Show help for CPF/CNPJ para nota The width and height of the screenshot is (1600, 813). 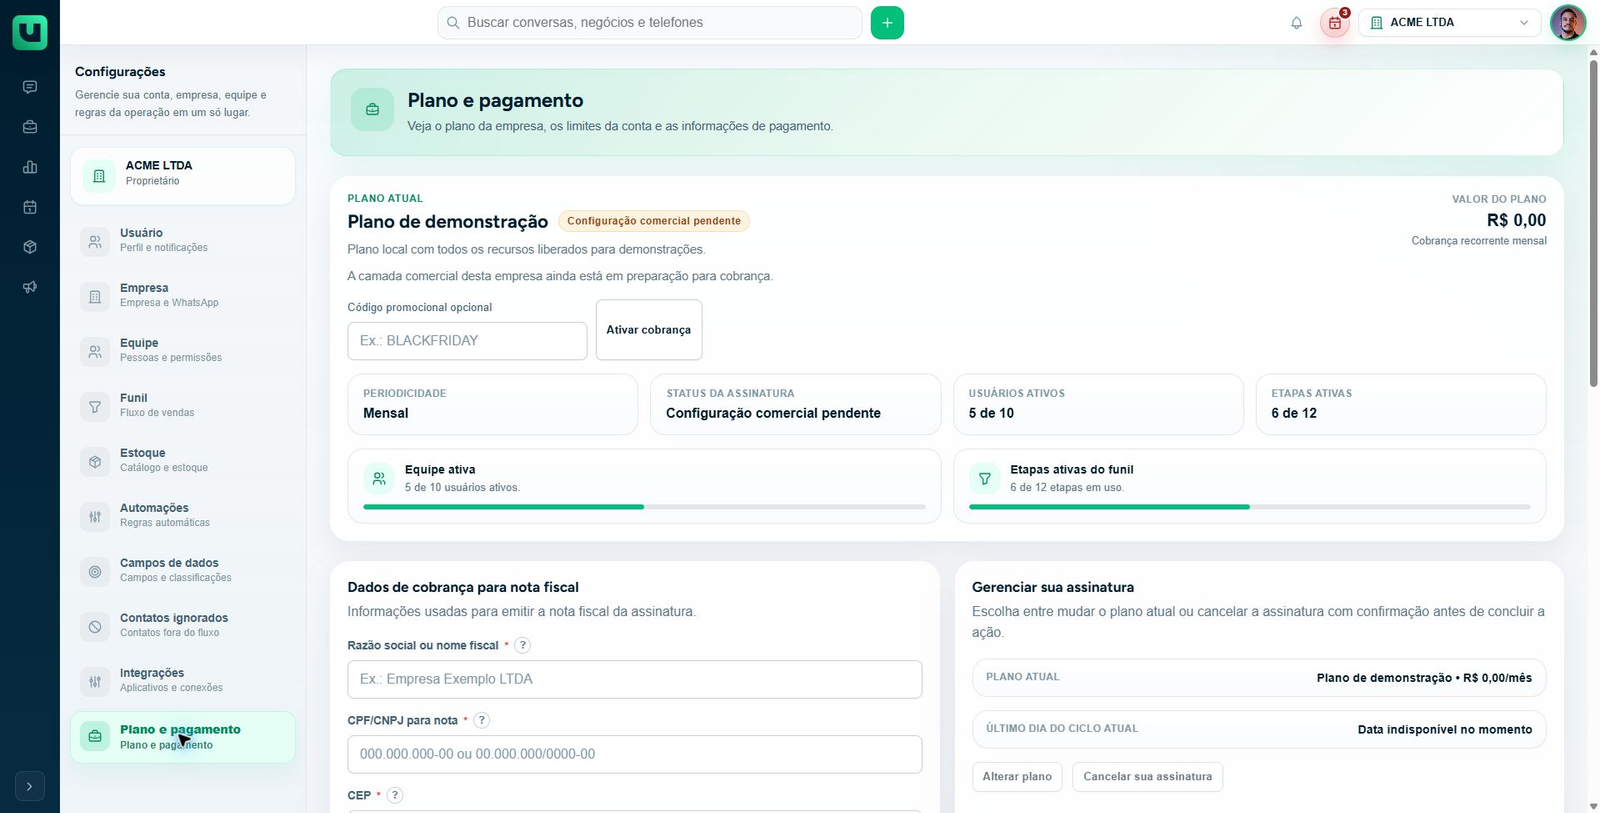482,721
